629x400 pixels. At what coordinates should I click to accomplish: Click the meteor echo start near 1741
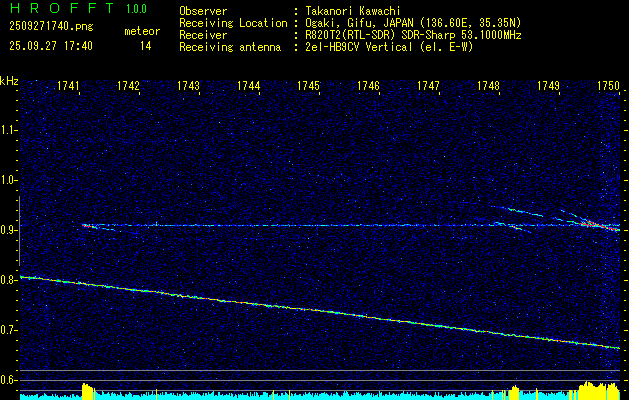[x=85, y=226]
